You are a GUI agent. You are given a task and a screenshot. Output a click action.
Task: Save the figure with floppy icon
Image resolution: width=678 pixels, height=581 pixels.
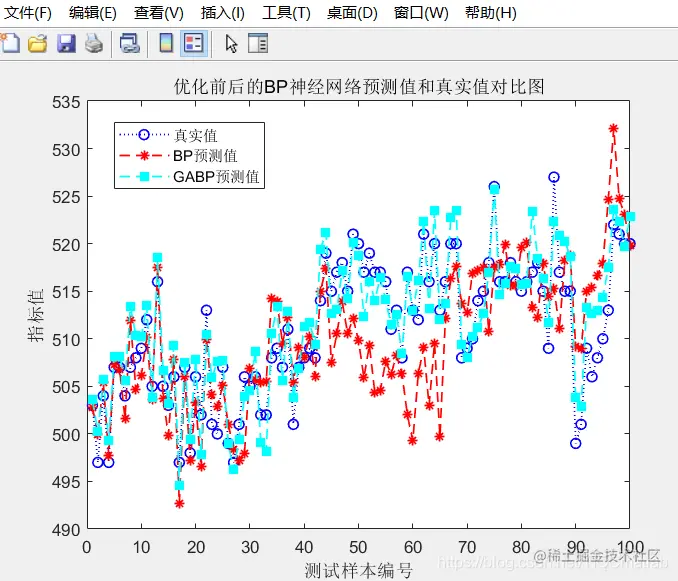click(x=66, y=43)
